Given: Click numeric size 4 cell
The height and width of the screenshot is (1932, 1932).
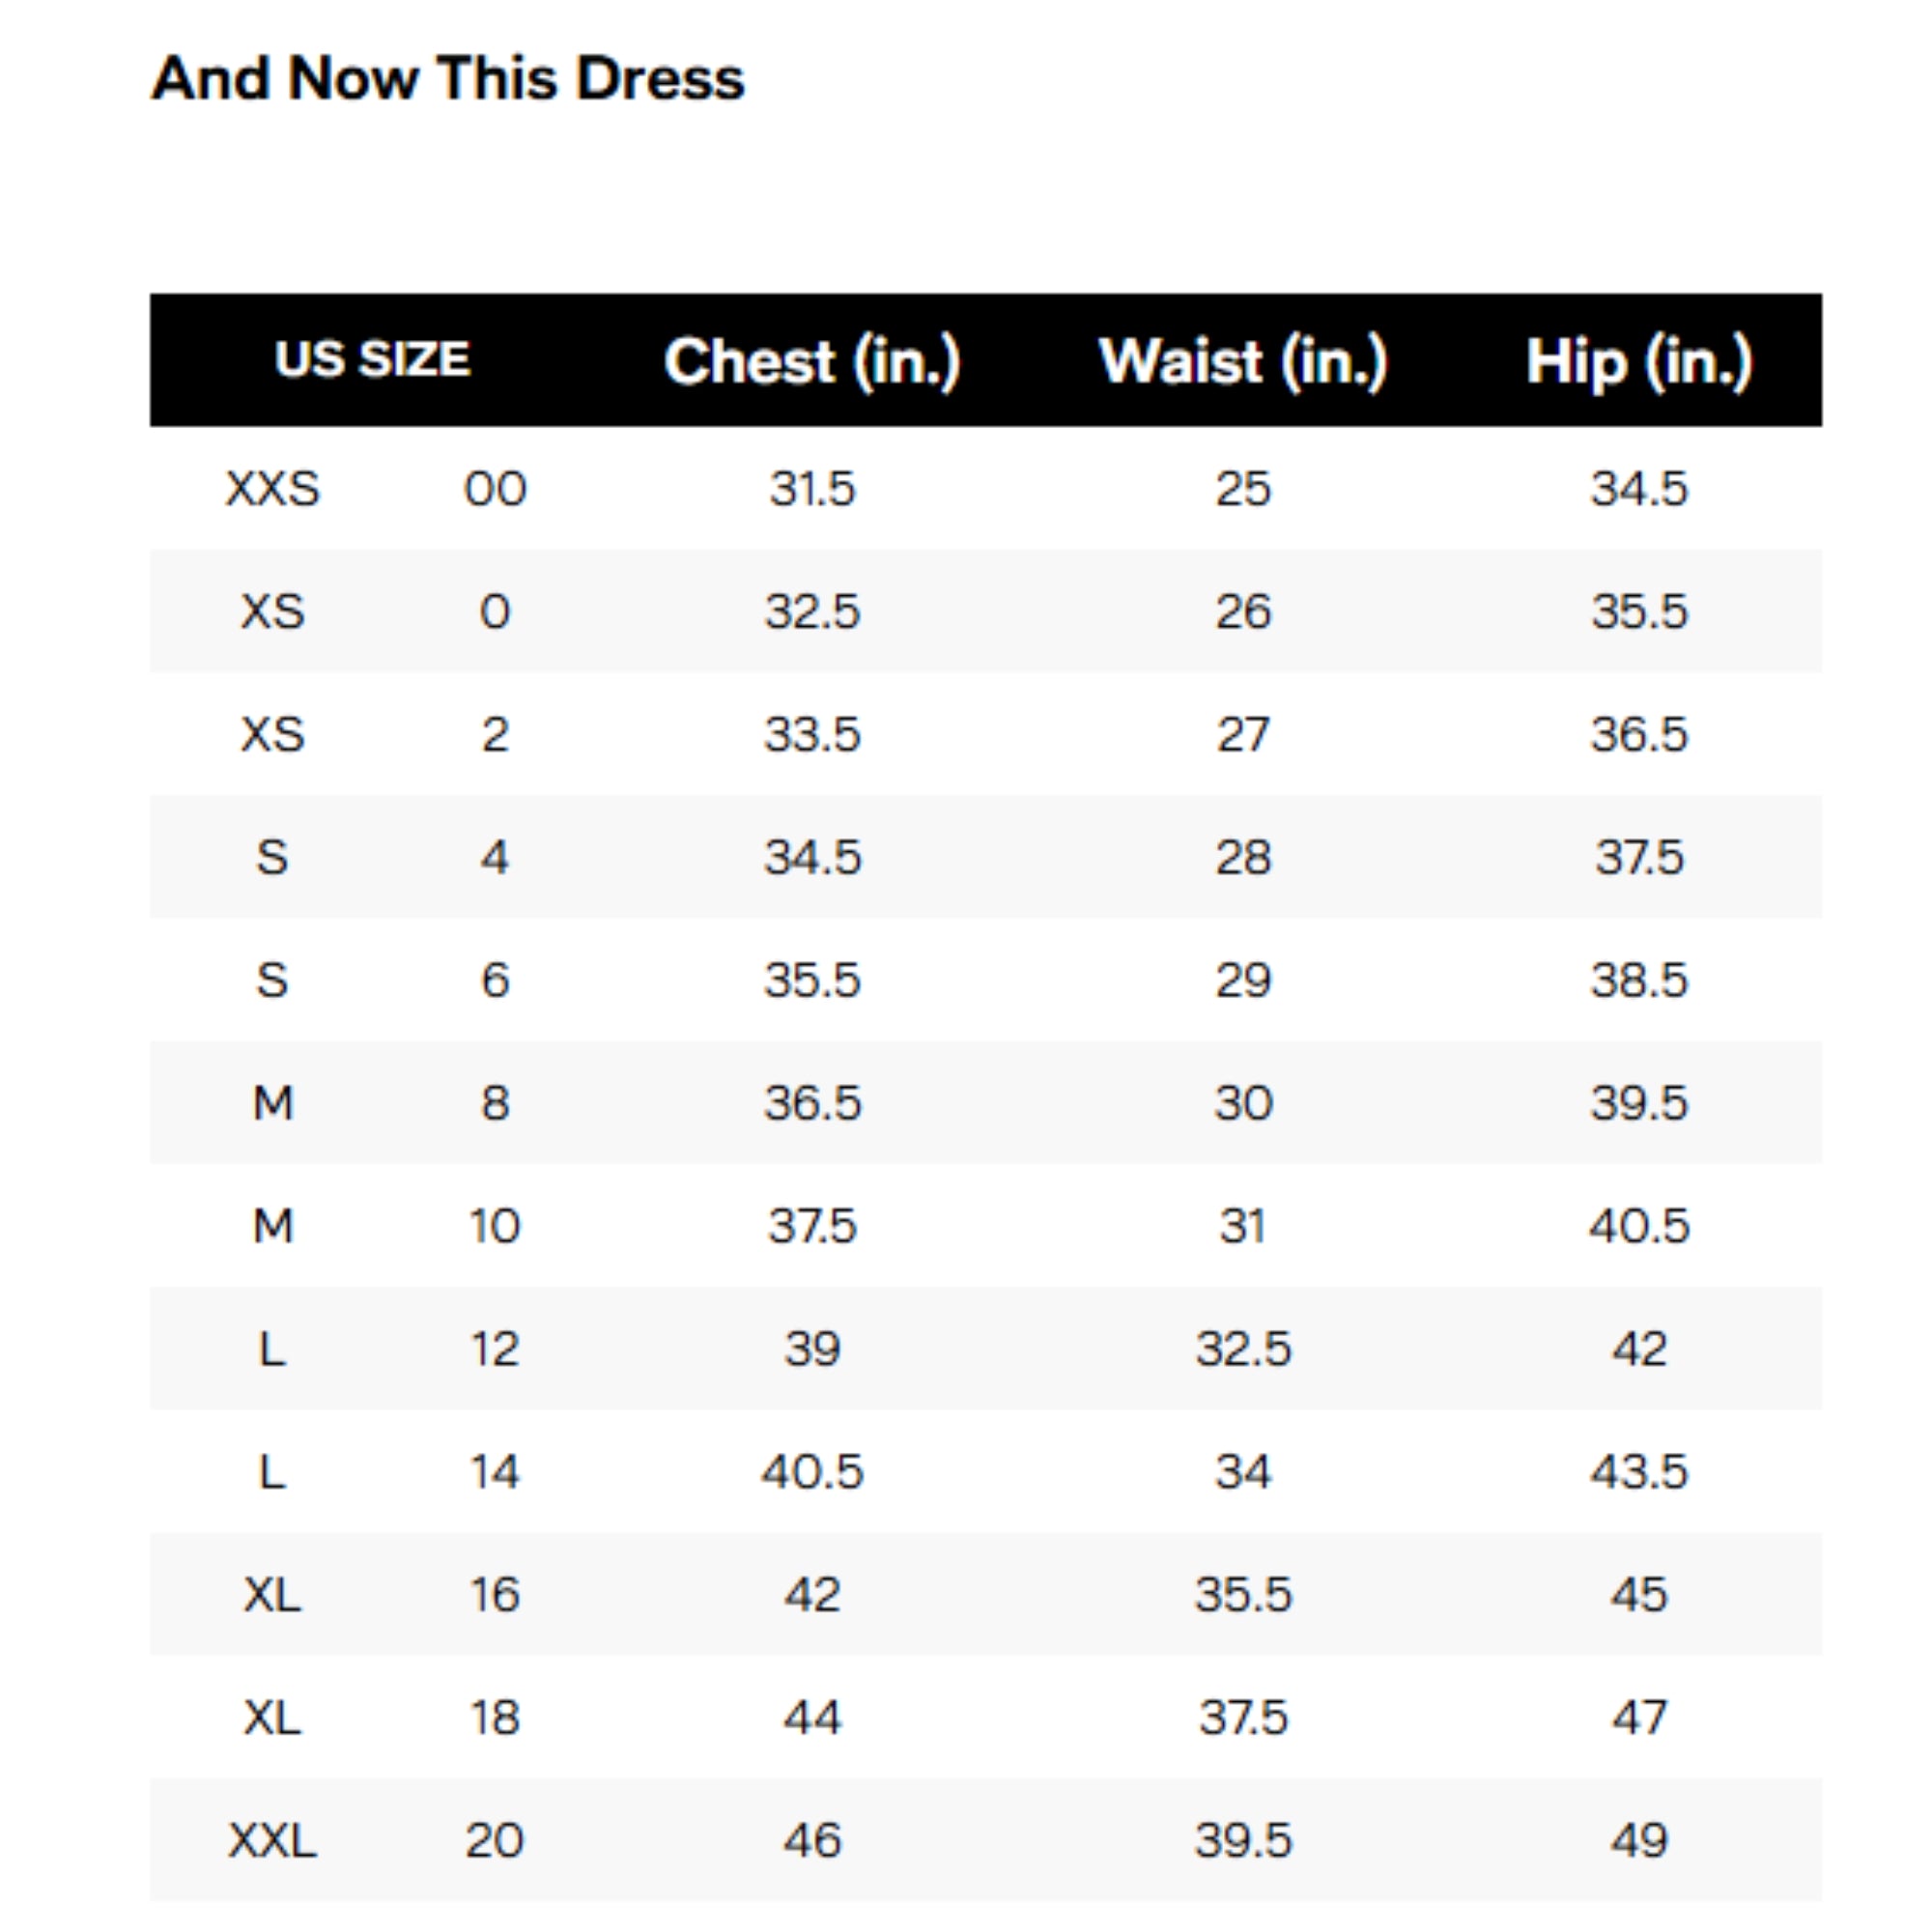Looking at the screenshot, I should coord(495,857).
